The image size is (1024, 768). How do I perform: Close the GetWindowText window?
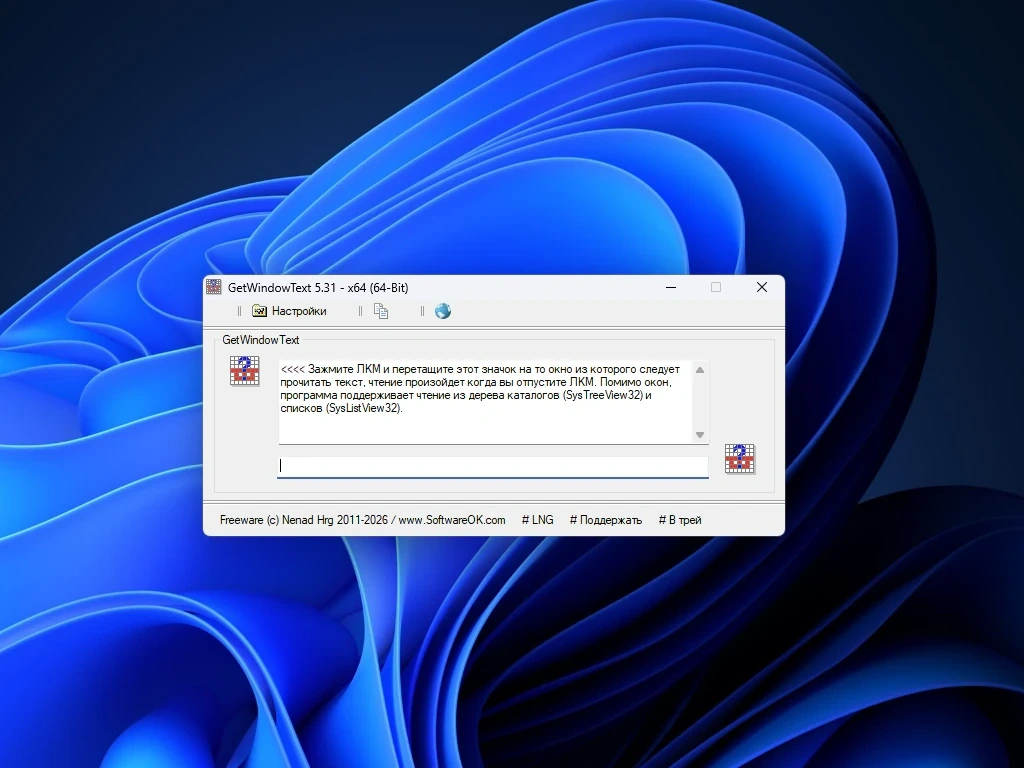click(761, 287)
